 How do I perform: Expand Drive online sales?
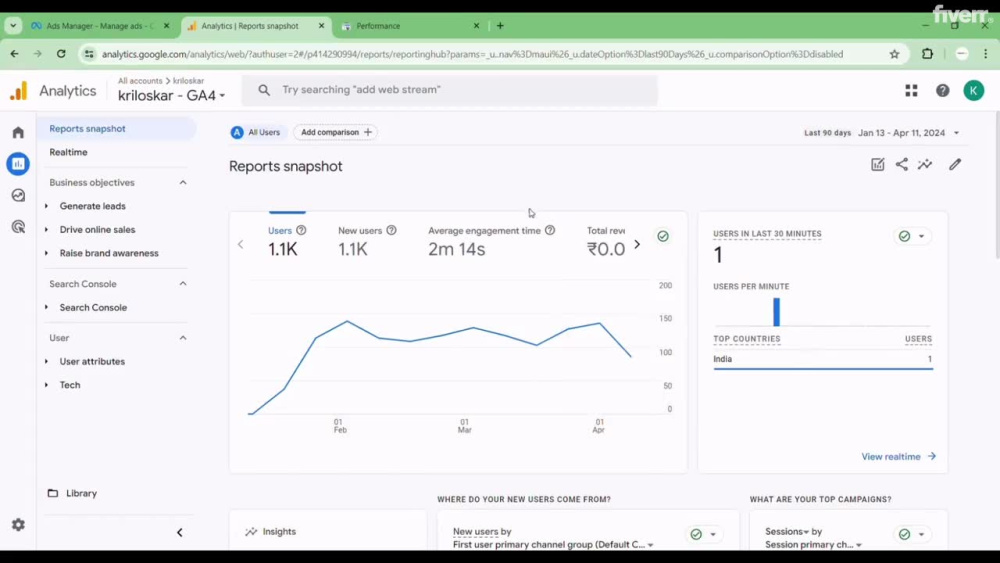47,230
